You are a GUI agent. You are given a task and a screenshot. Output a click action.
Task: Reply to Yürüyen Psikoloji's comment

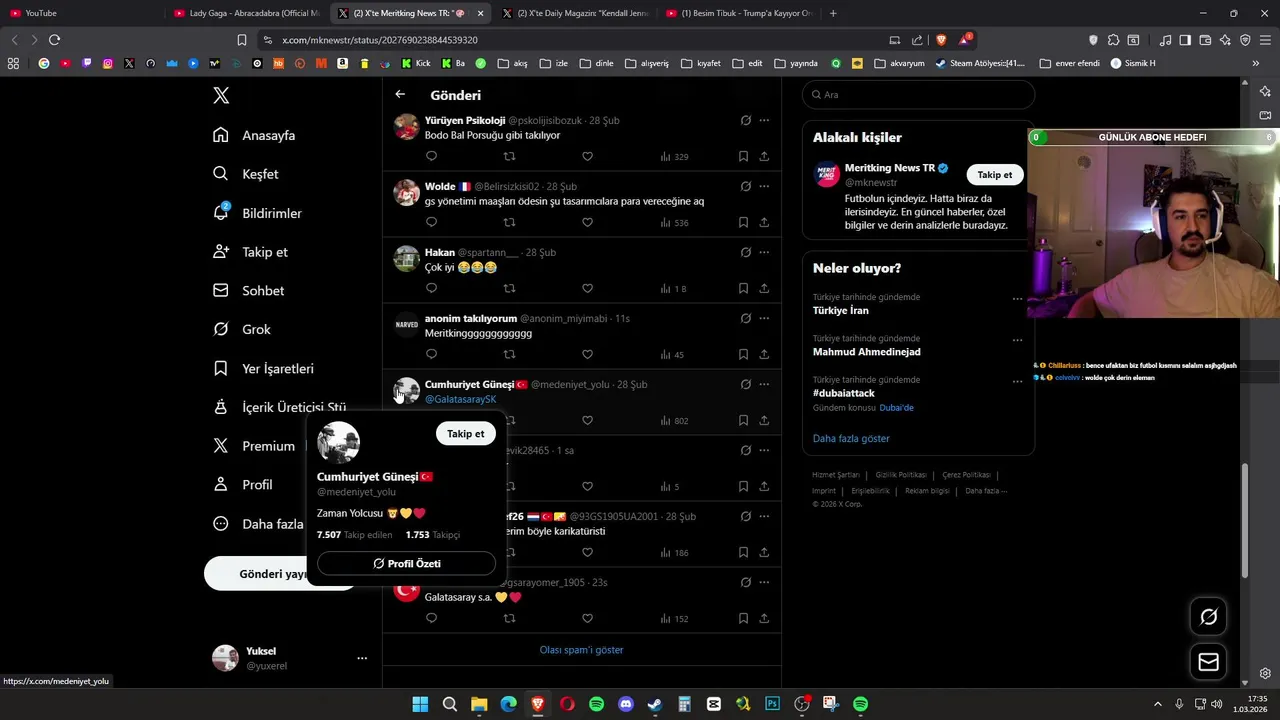pos(431,156)
